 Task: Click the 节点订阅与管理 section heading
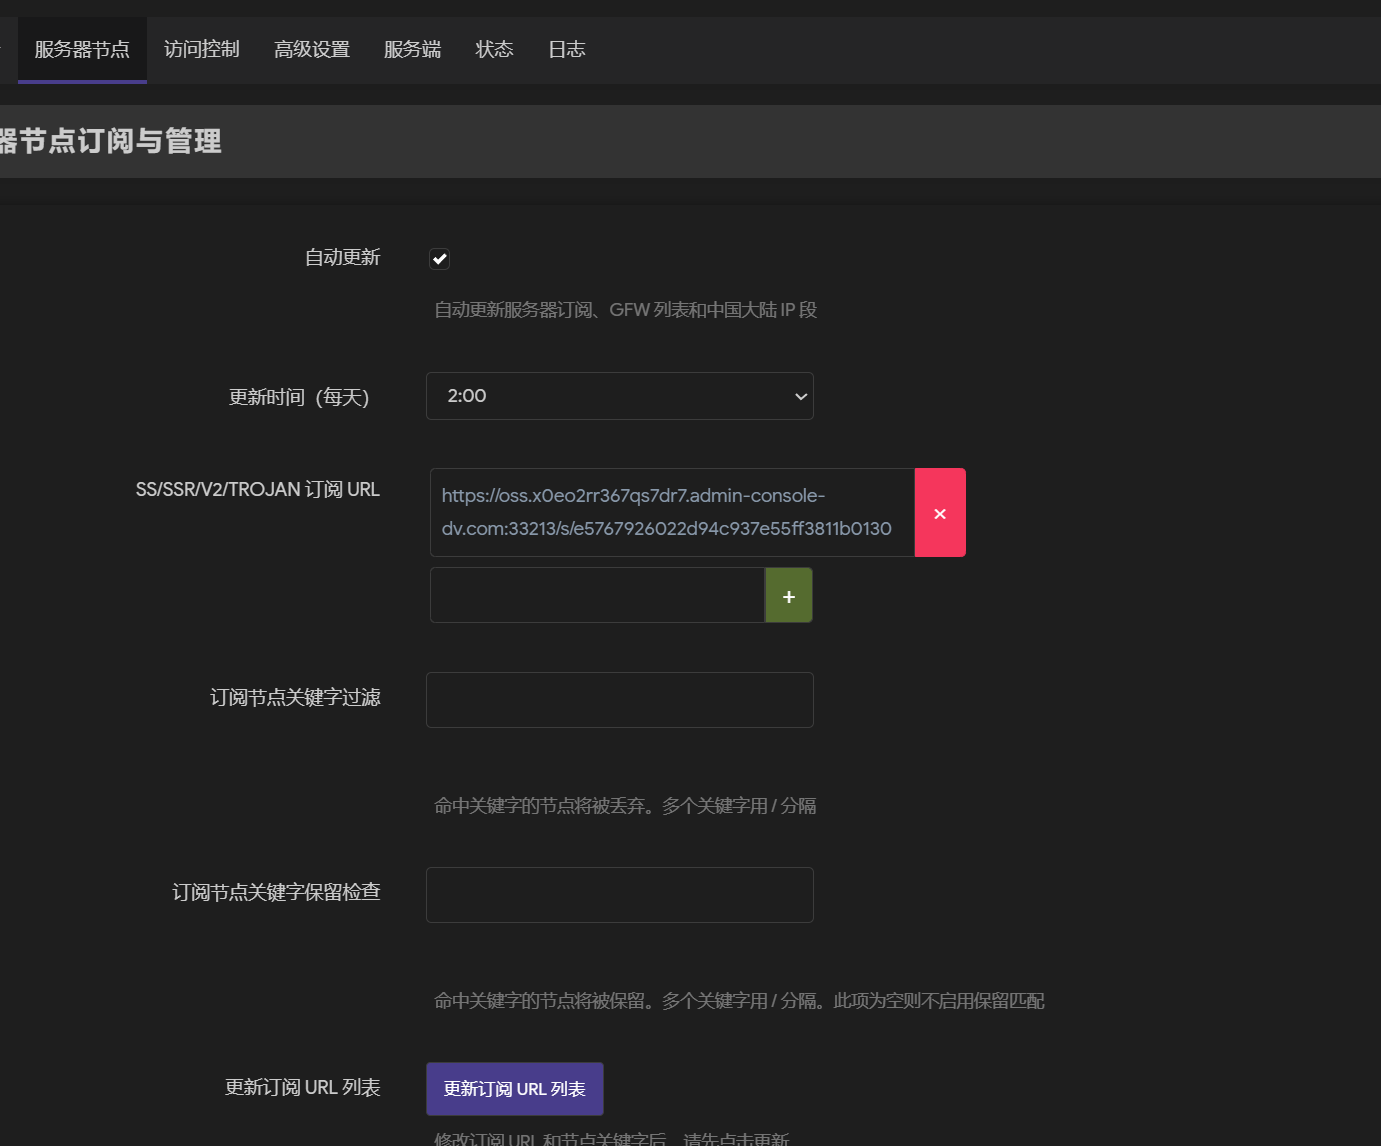(110, 141)
